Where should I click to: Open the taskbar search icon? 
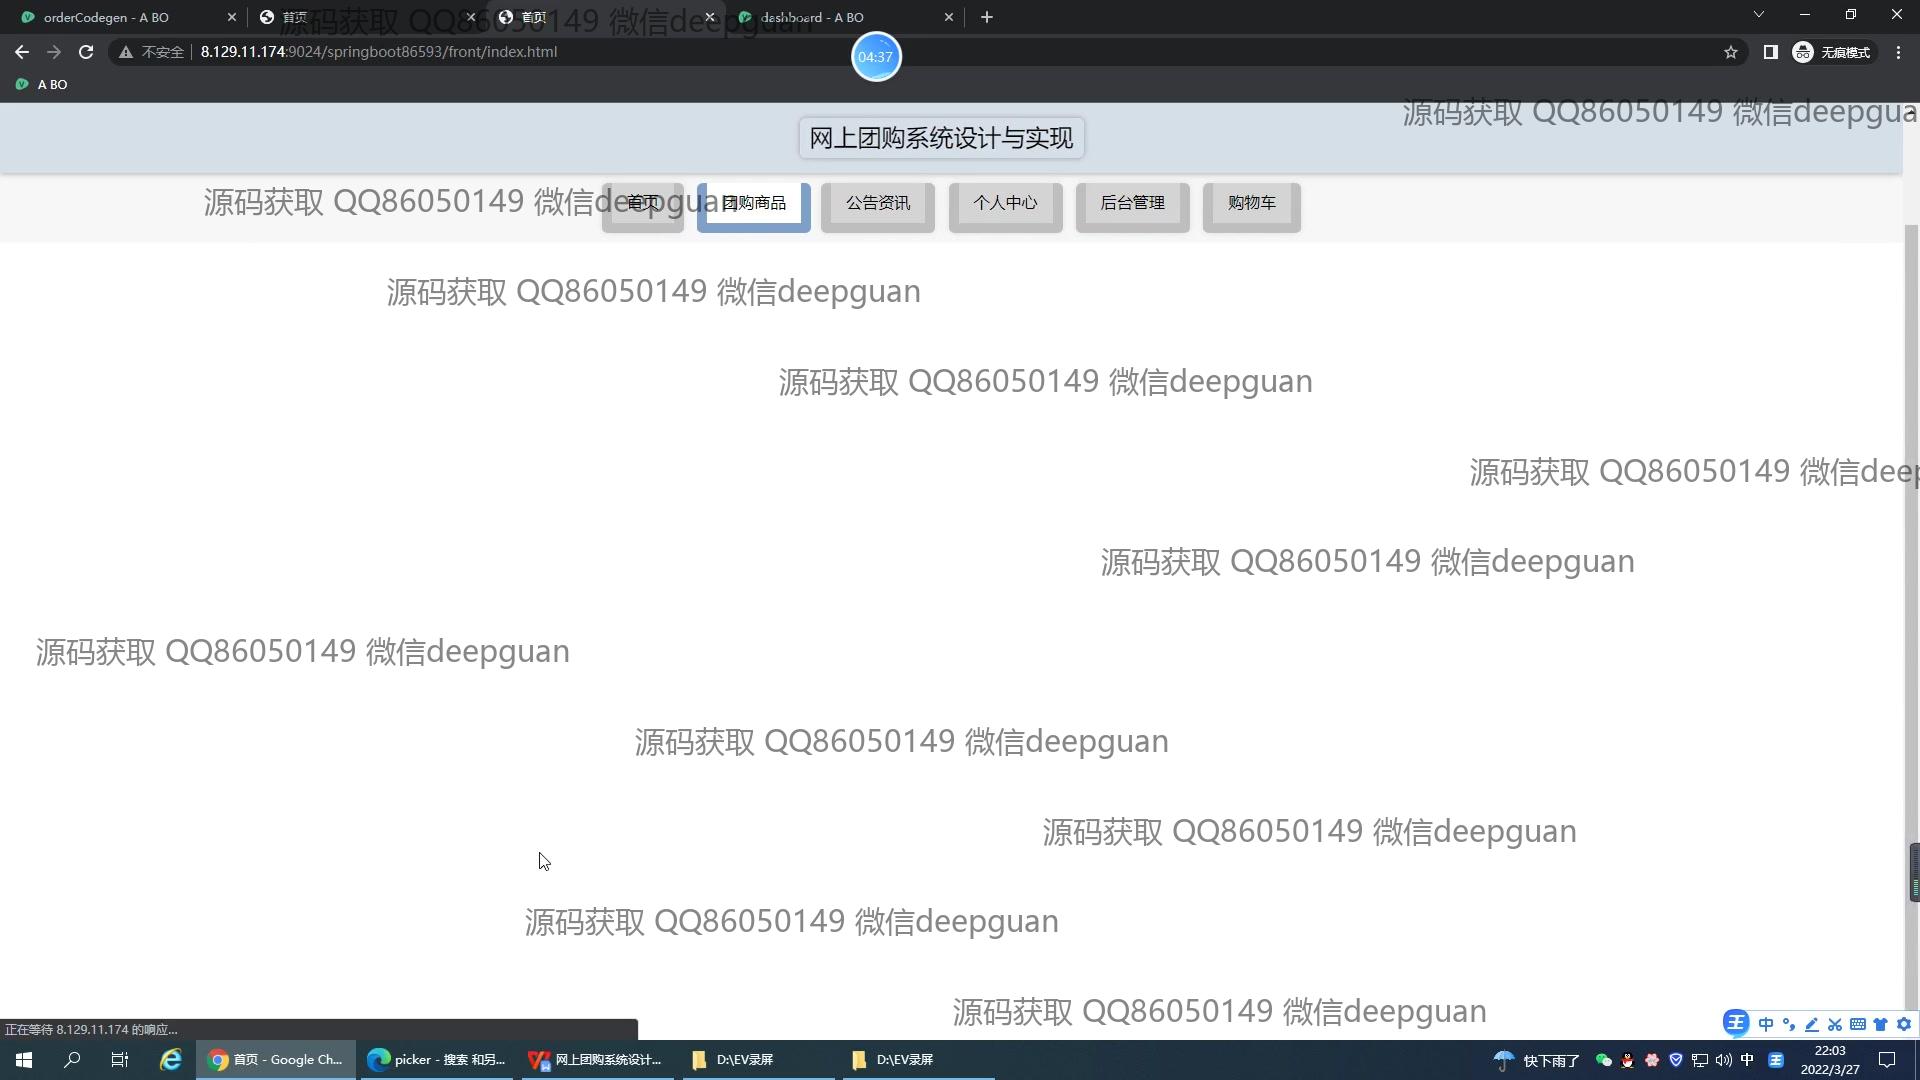click(72, 1060)
